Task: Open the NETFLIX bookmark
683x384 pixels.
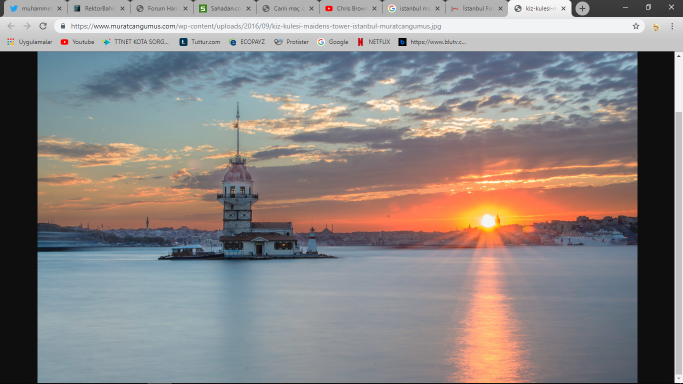Action: [x=374, y=42]
